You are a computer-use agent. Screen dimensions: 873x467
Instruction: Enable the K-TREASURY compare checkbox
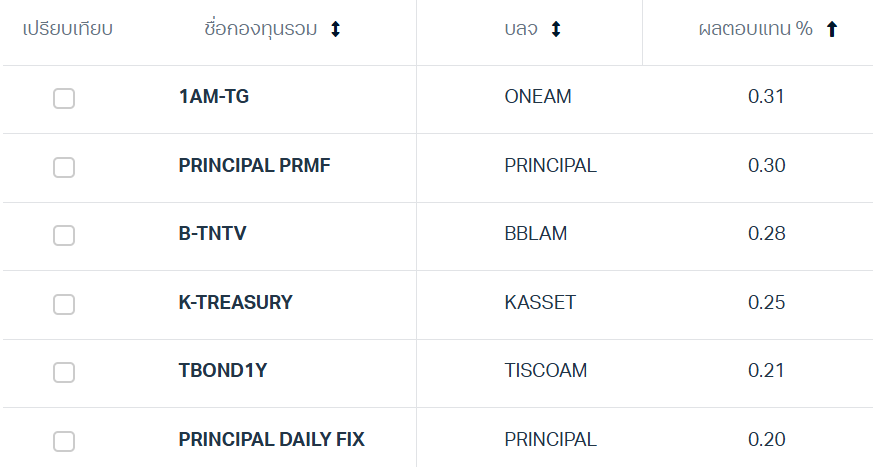click(64, 304)
